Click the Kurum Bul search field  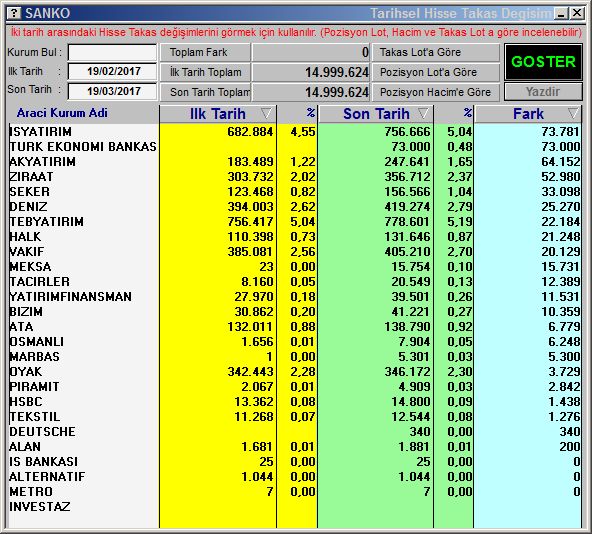click(112, 52)
